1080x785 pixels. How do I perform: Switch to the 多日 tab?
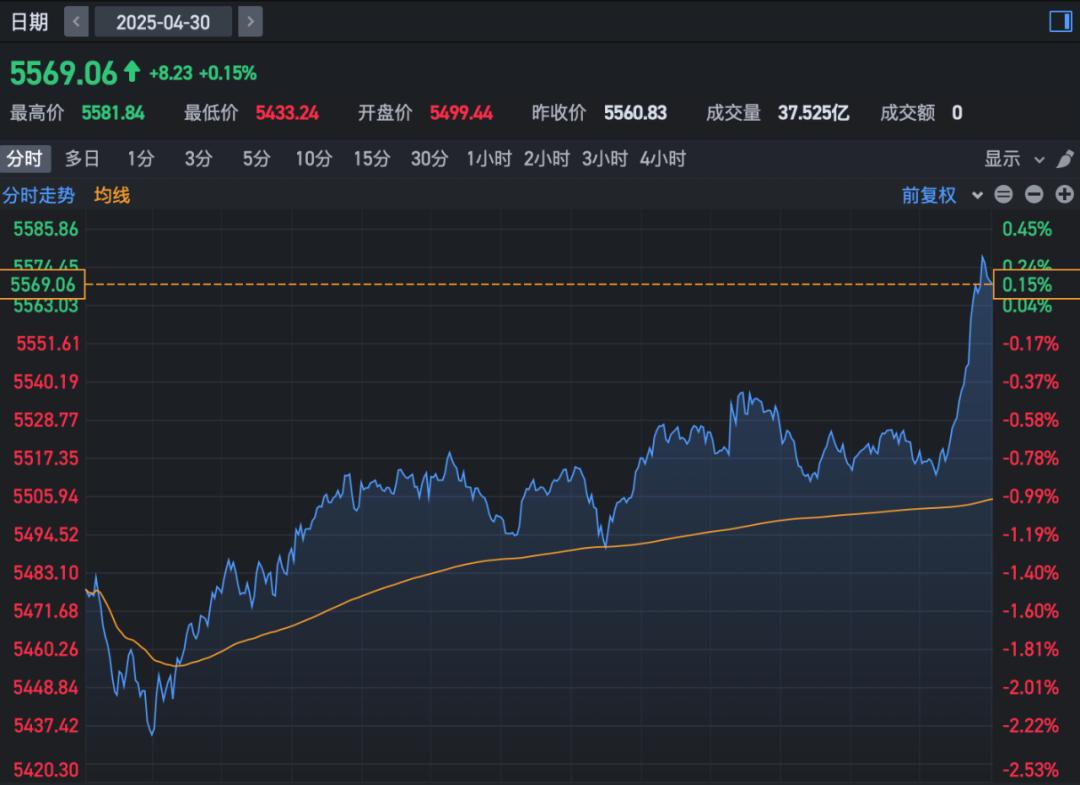(x=83, y=158)
